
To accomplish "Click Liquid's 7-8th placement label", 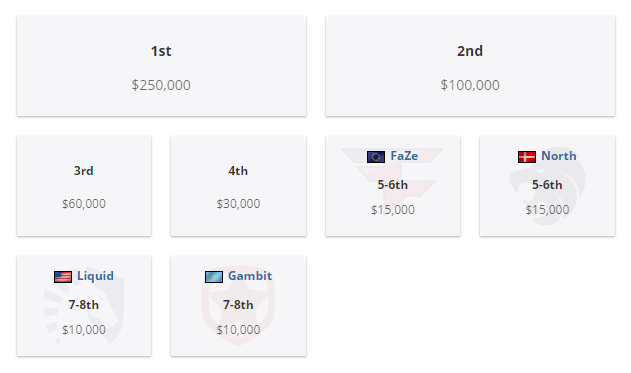I will coord(84,305).
